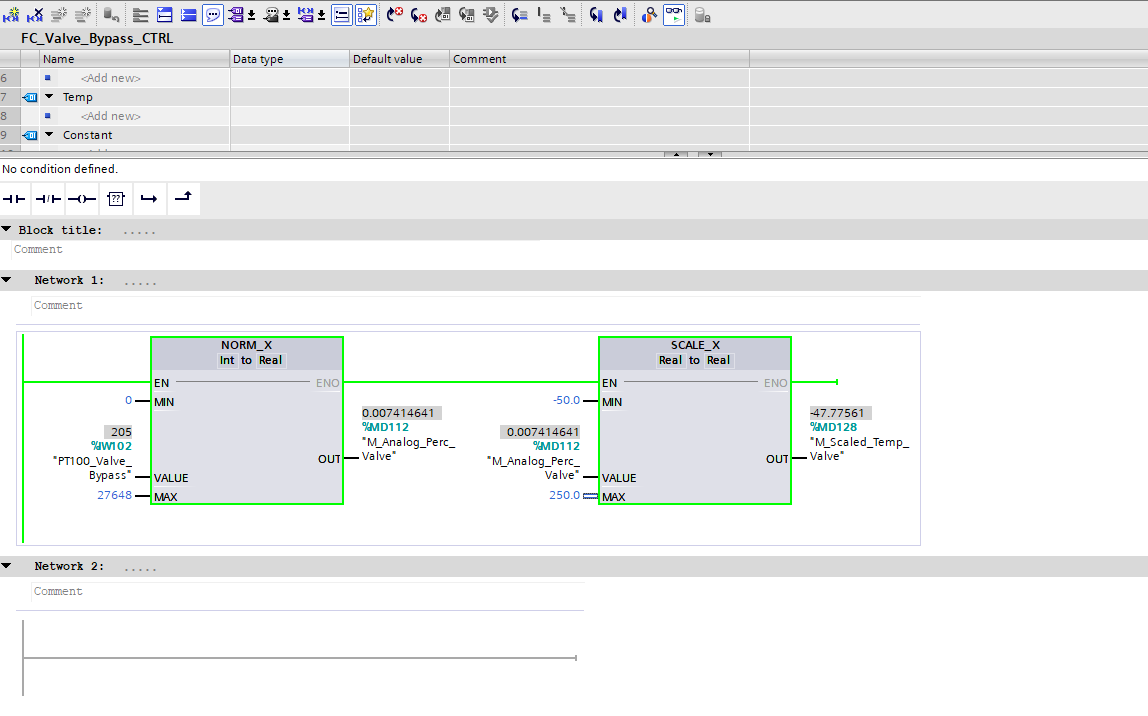Select the SCALE_X instruction box title

tap(695, 345)
